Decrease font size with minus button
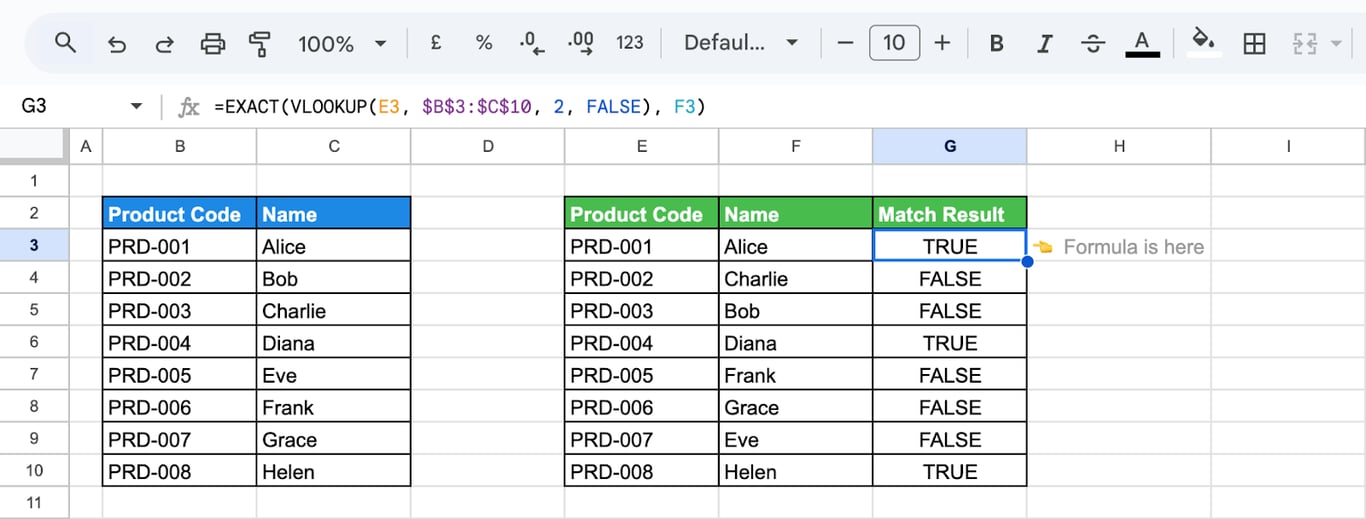Image resolution: width=1366 pixels, height=519 pixels. click(845, 43)
